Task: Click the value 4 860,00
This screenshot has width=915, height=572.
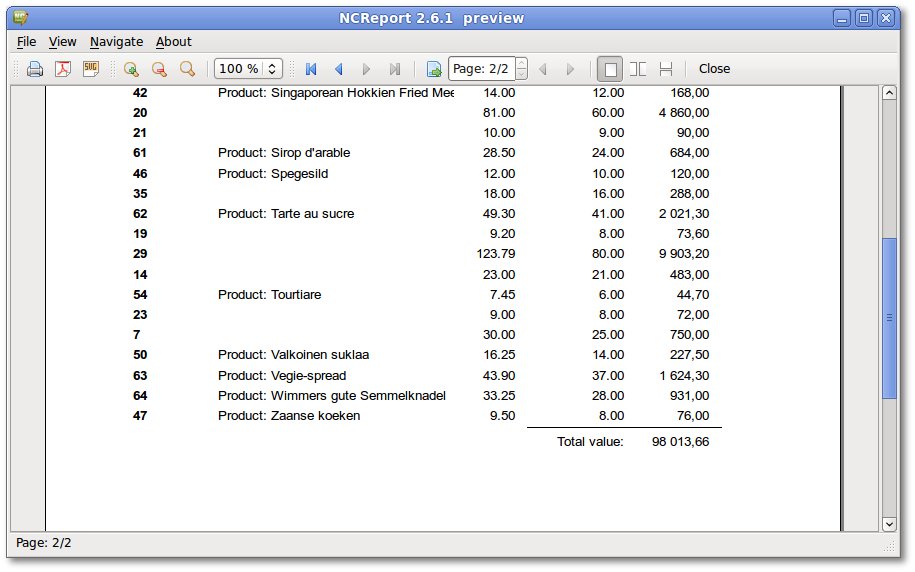Action: (x=684, y=113)
